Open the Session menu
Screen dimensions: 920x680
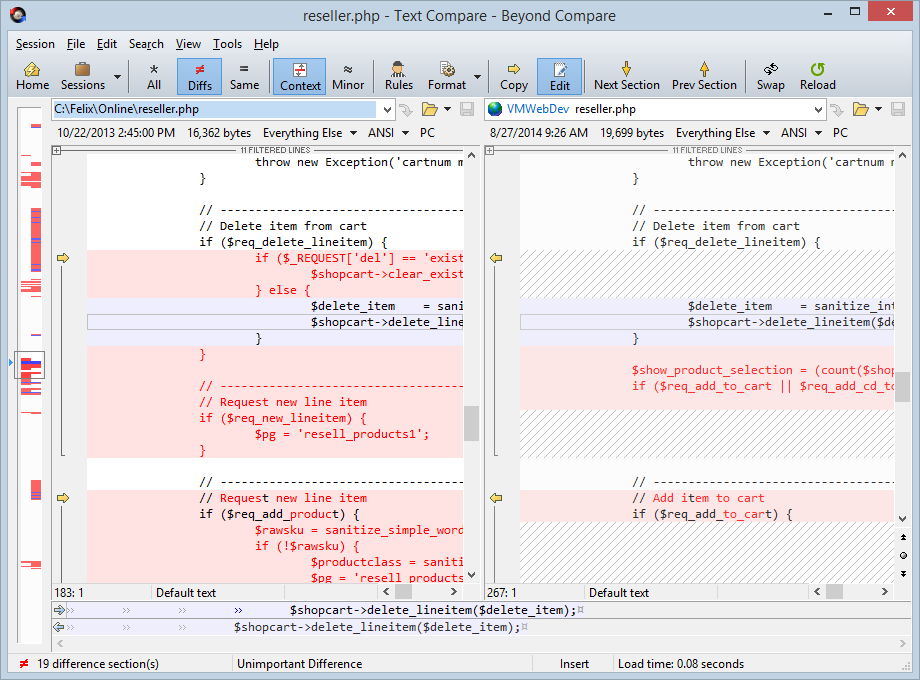[x=35, y=44]
